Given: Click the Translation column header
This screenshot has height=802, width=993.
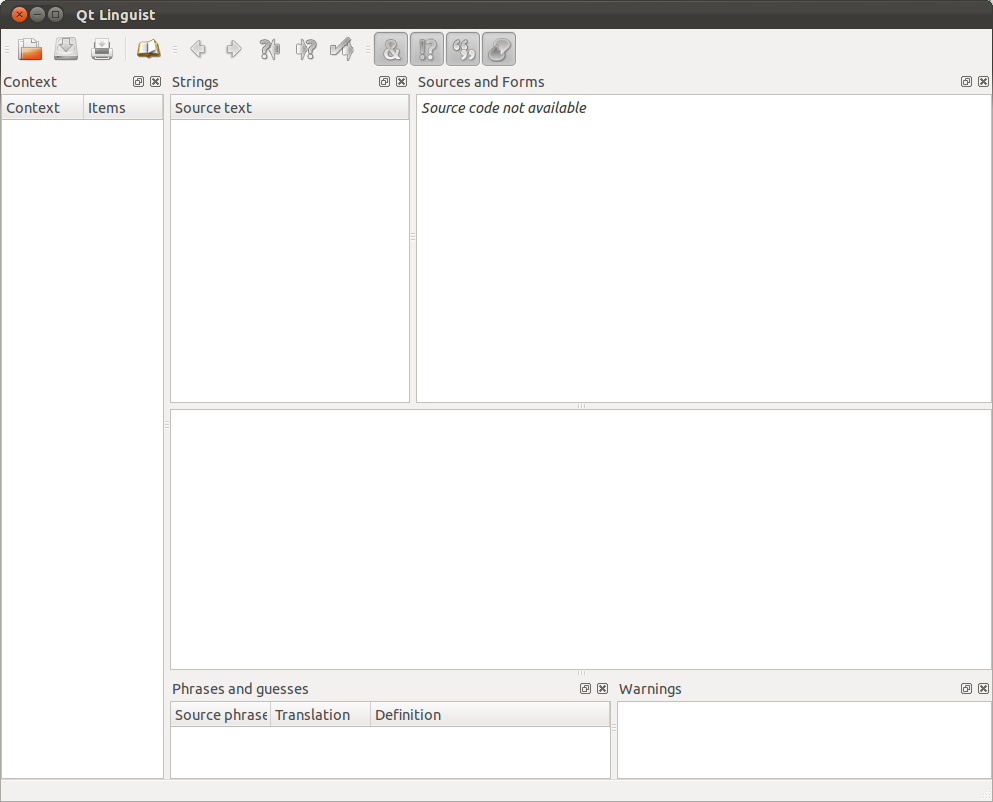Looking at the screenshot, I should click(320, 715).
